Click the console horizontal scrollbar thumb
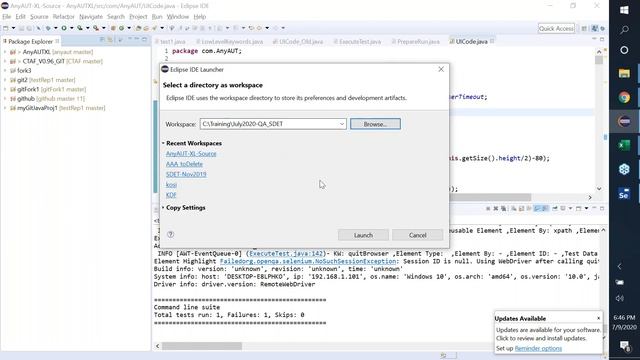The height and width of the screenshot is (360, 640). click(x=202, y=346)
